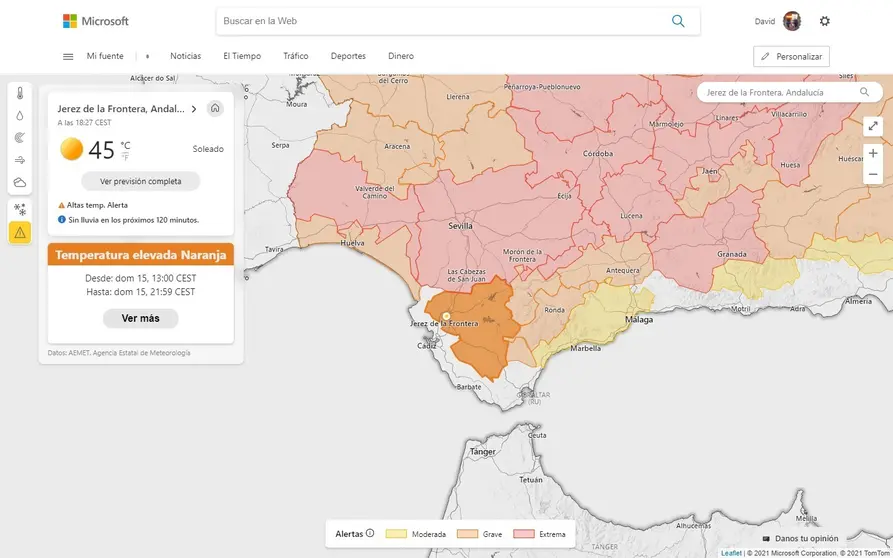
Task: Open the El Tiempo tab
Action: 242,56
